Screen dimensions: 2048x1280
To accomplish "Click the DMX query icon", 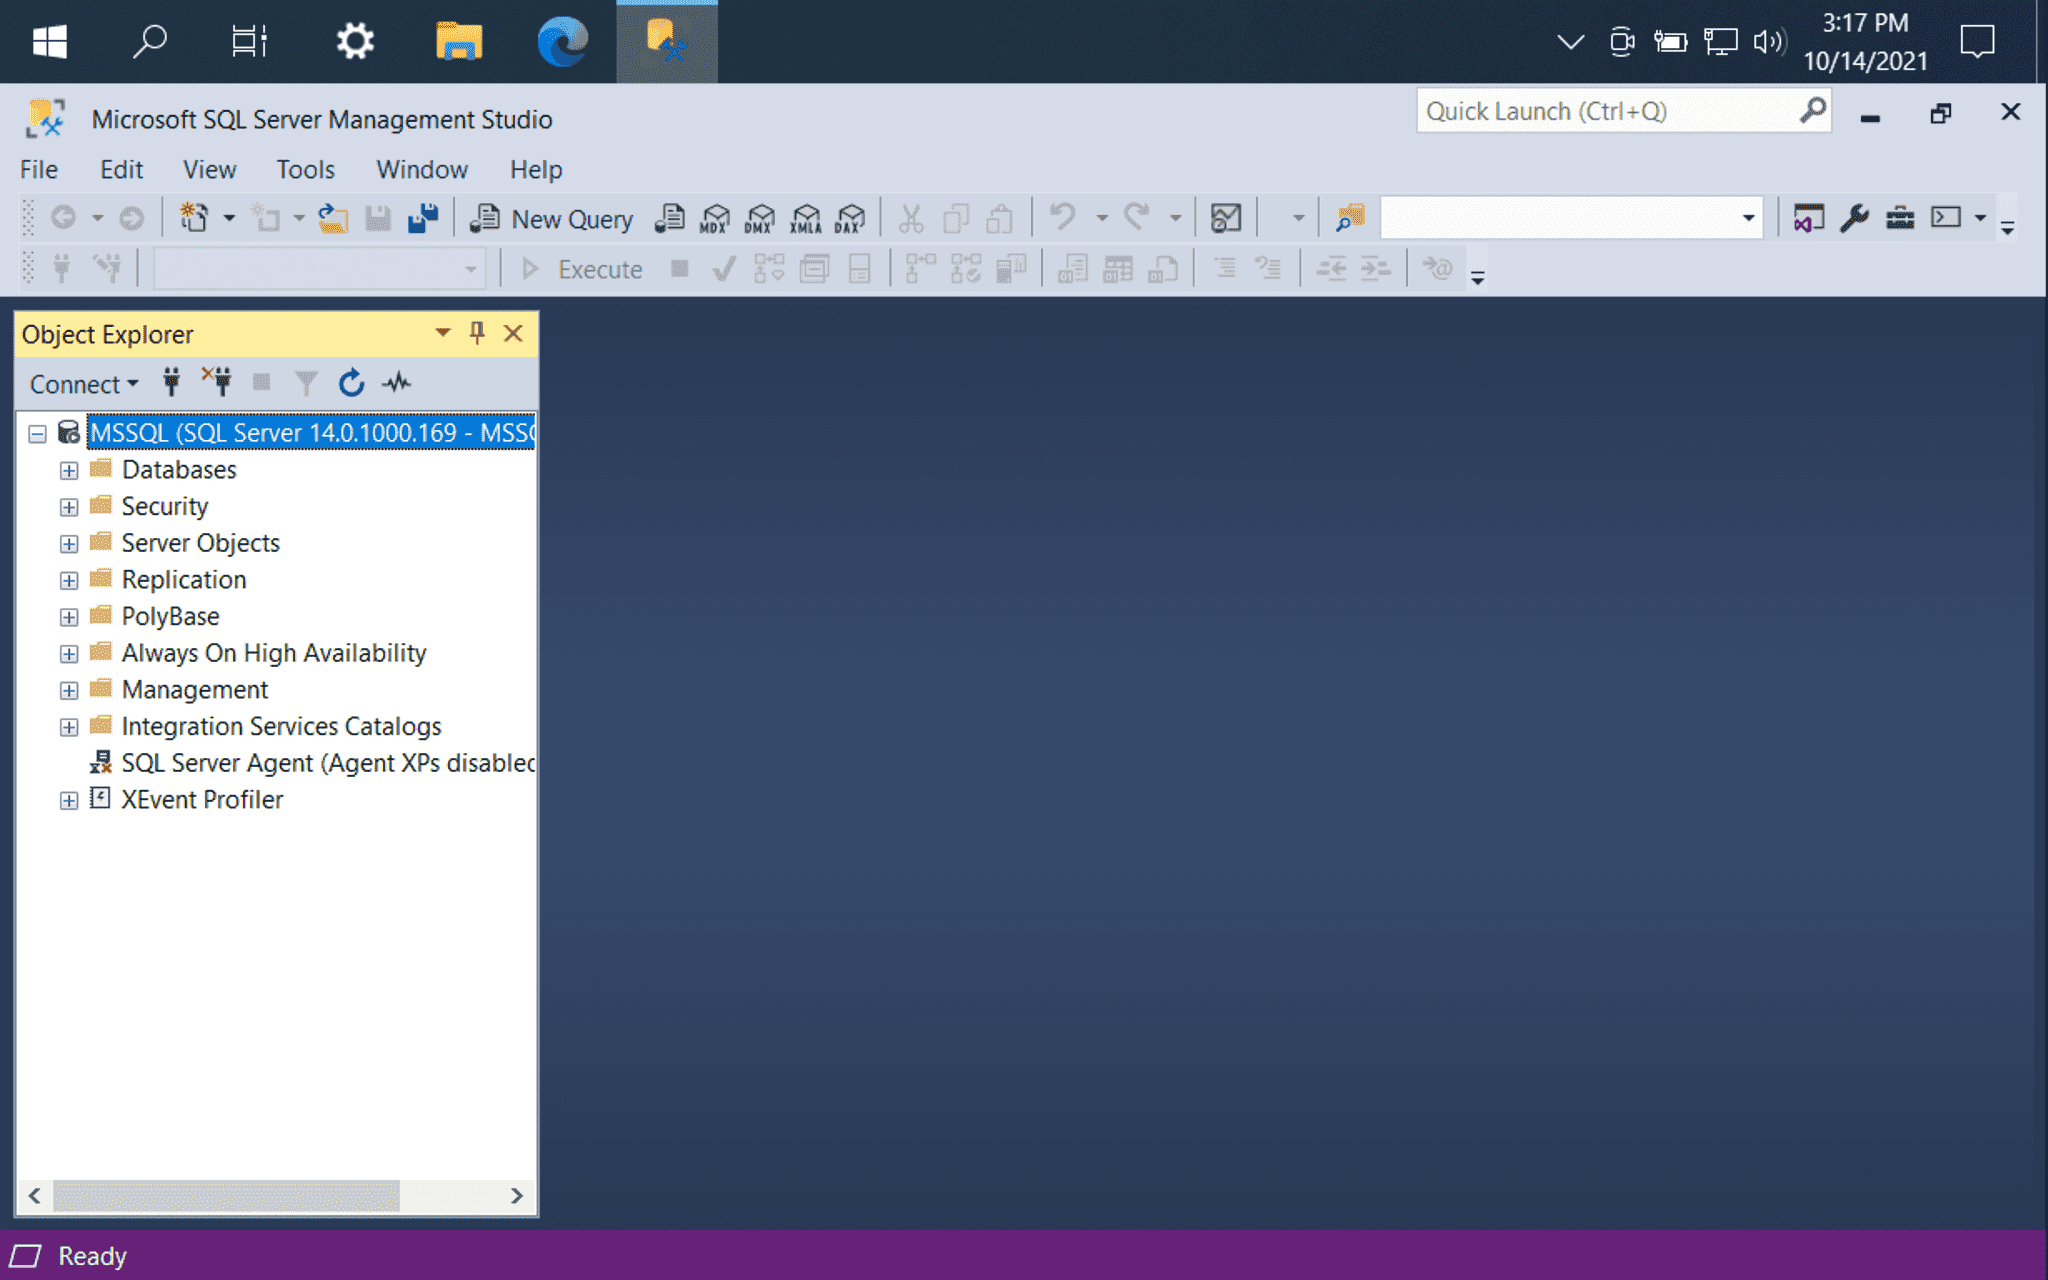I will pos(760,218).
